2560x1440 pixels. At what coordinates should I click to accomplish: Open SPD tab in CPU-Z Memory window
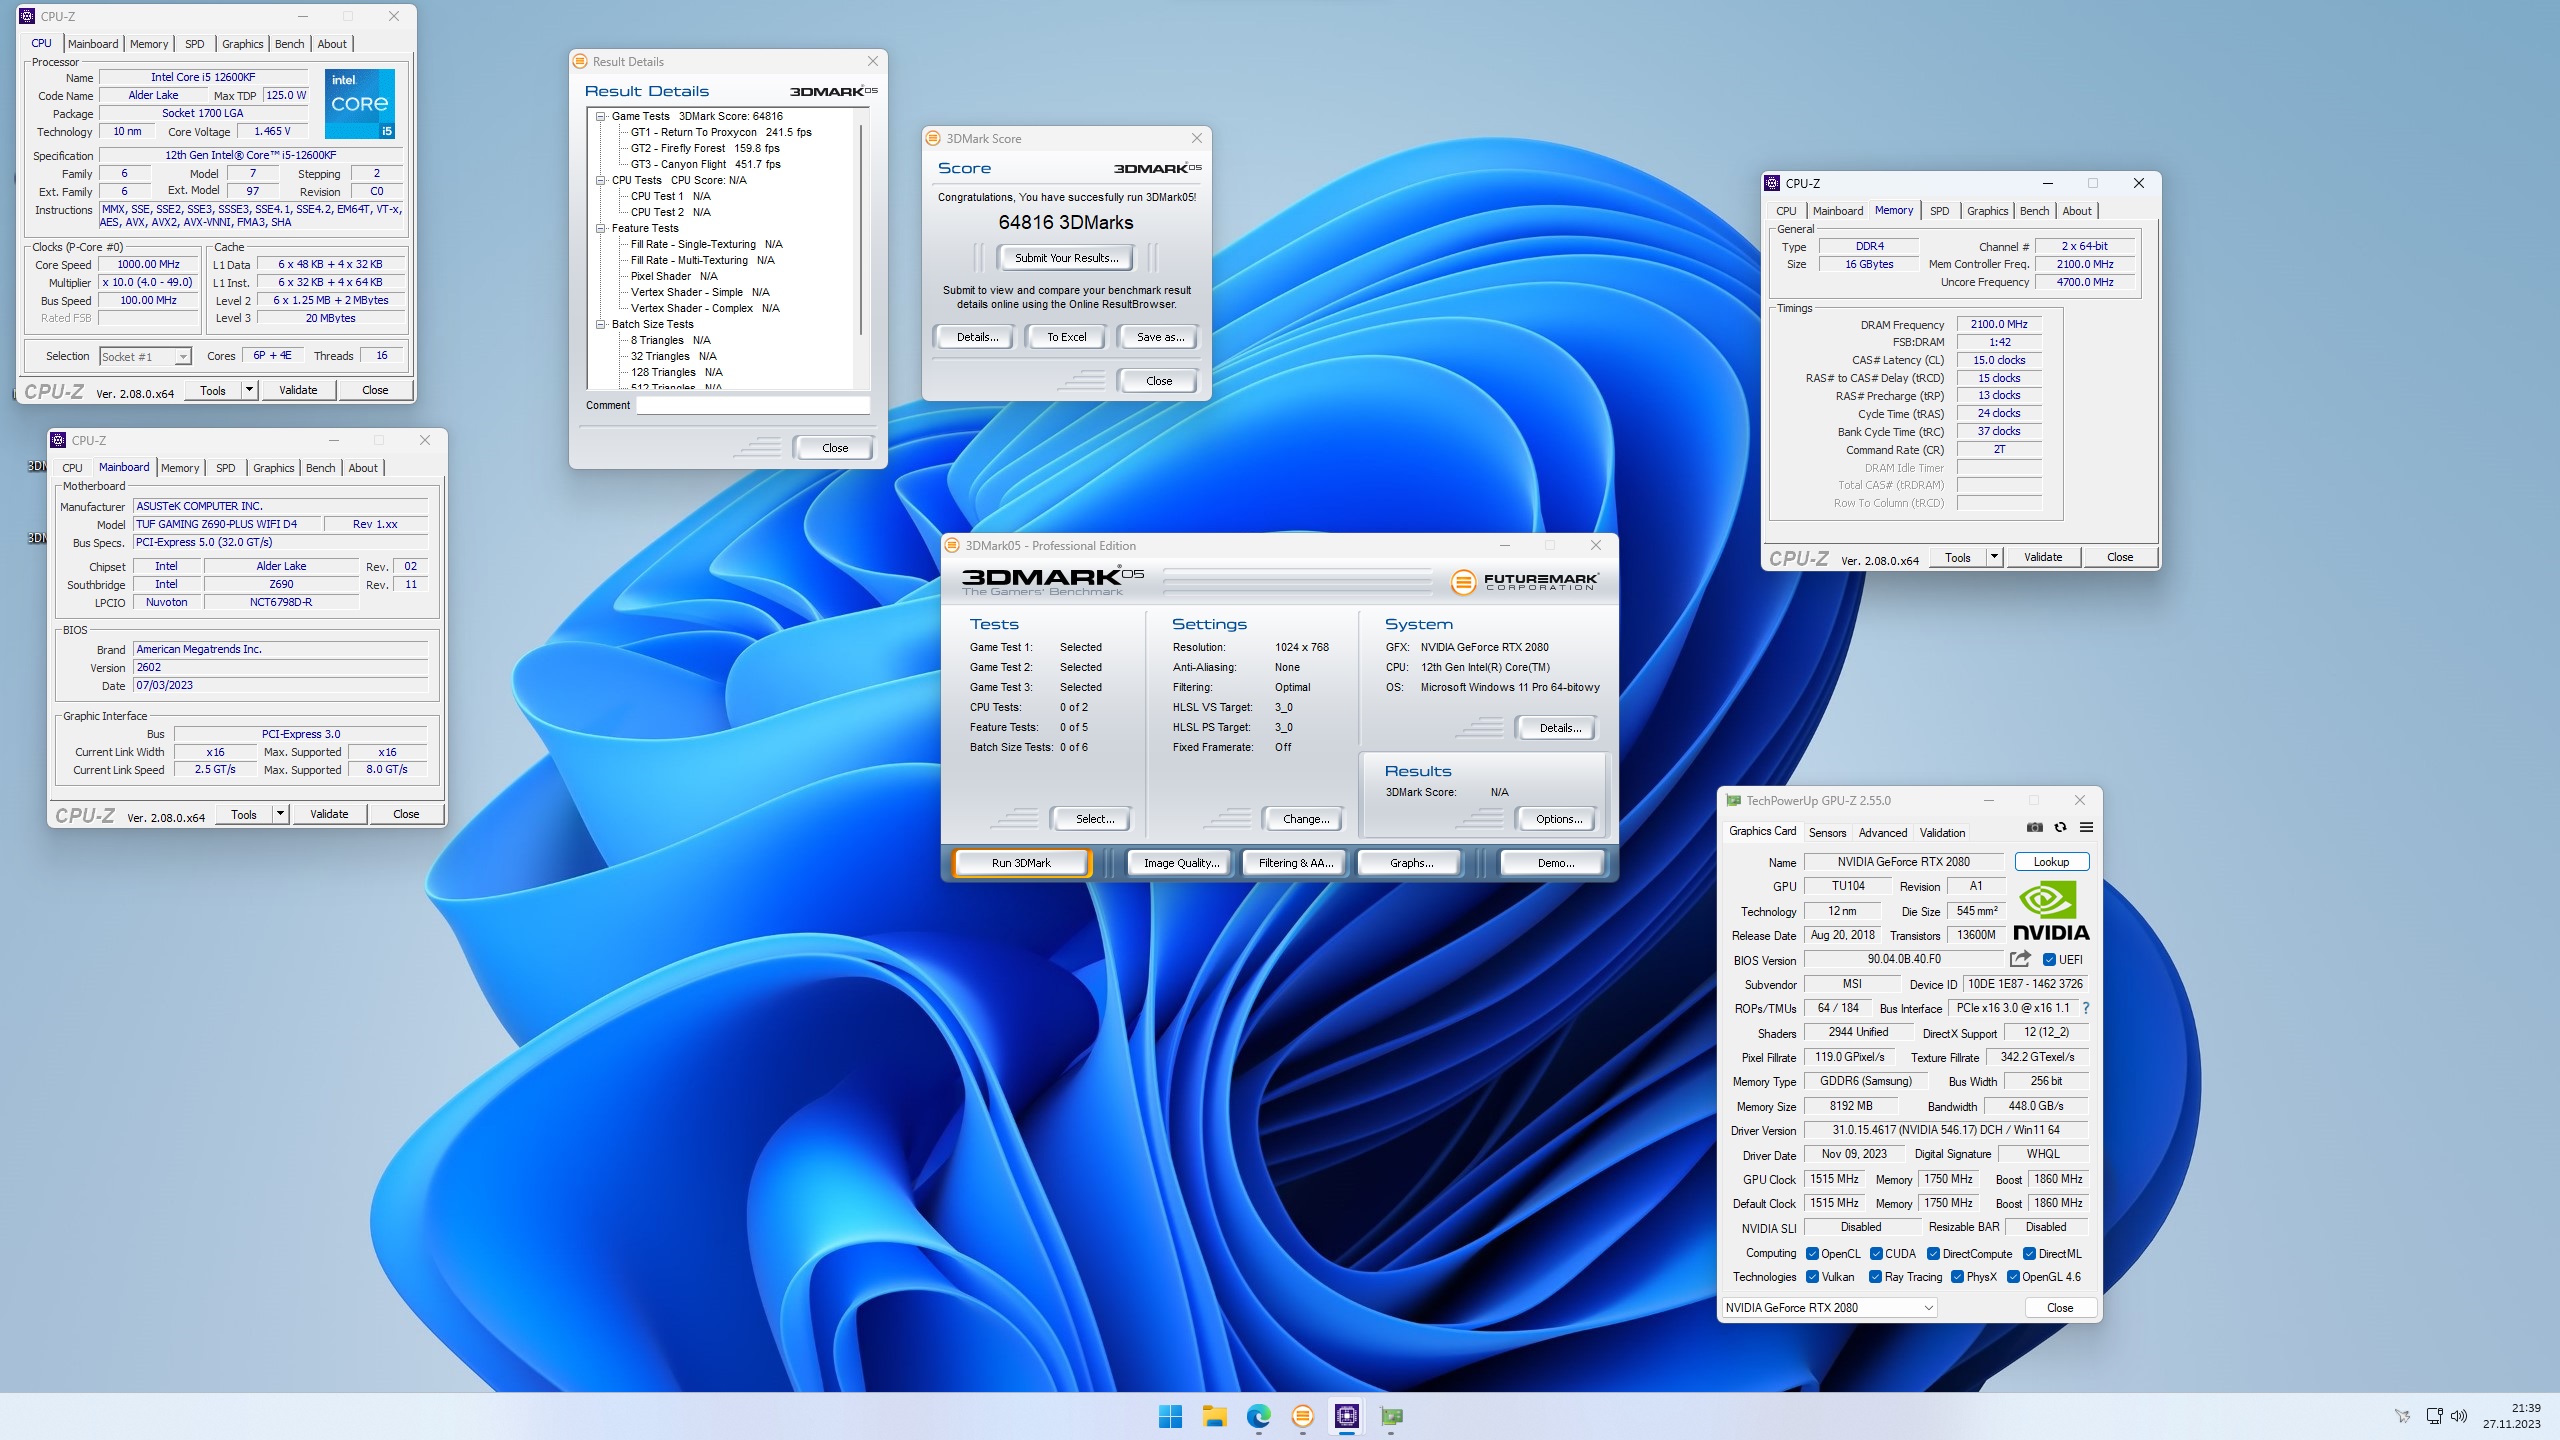tap(1939, 211)
